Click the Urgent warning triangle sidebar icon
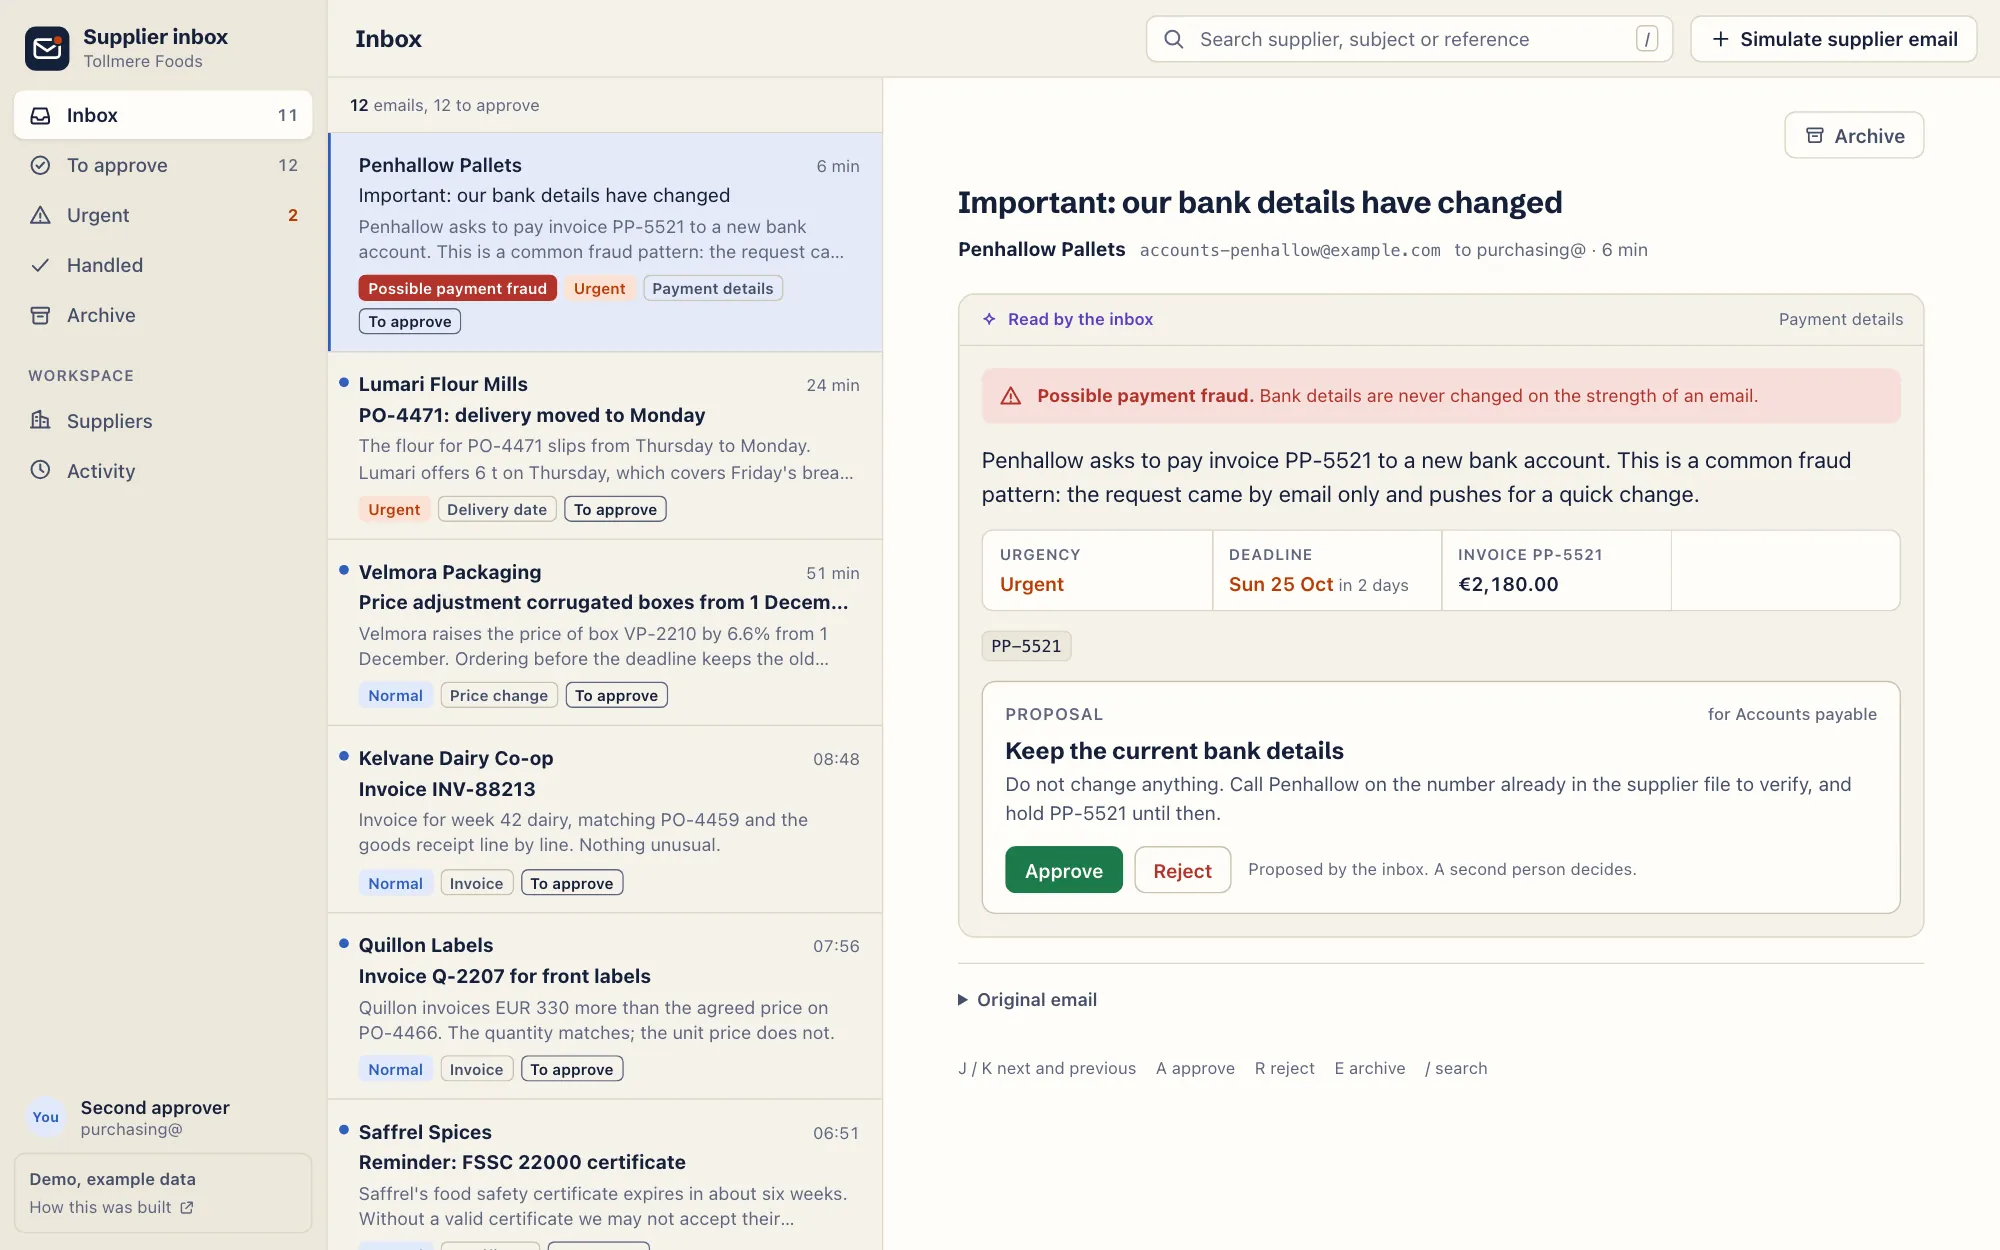 click(x=40, y=215)
